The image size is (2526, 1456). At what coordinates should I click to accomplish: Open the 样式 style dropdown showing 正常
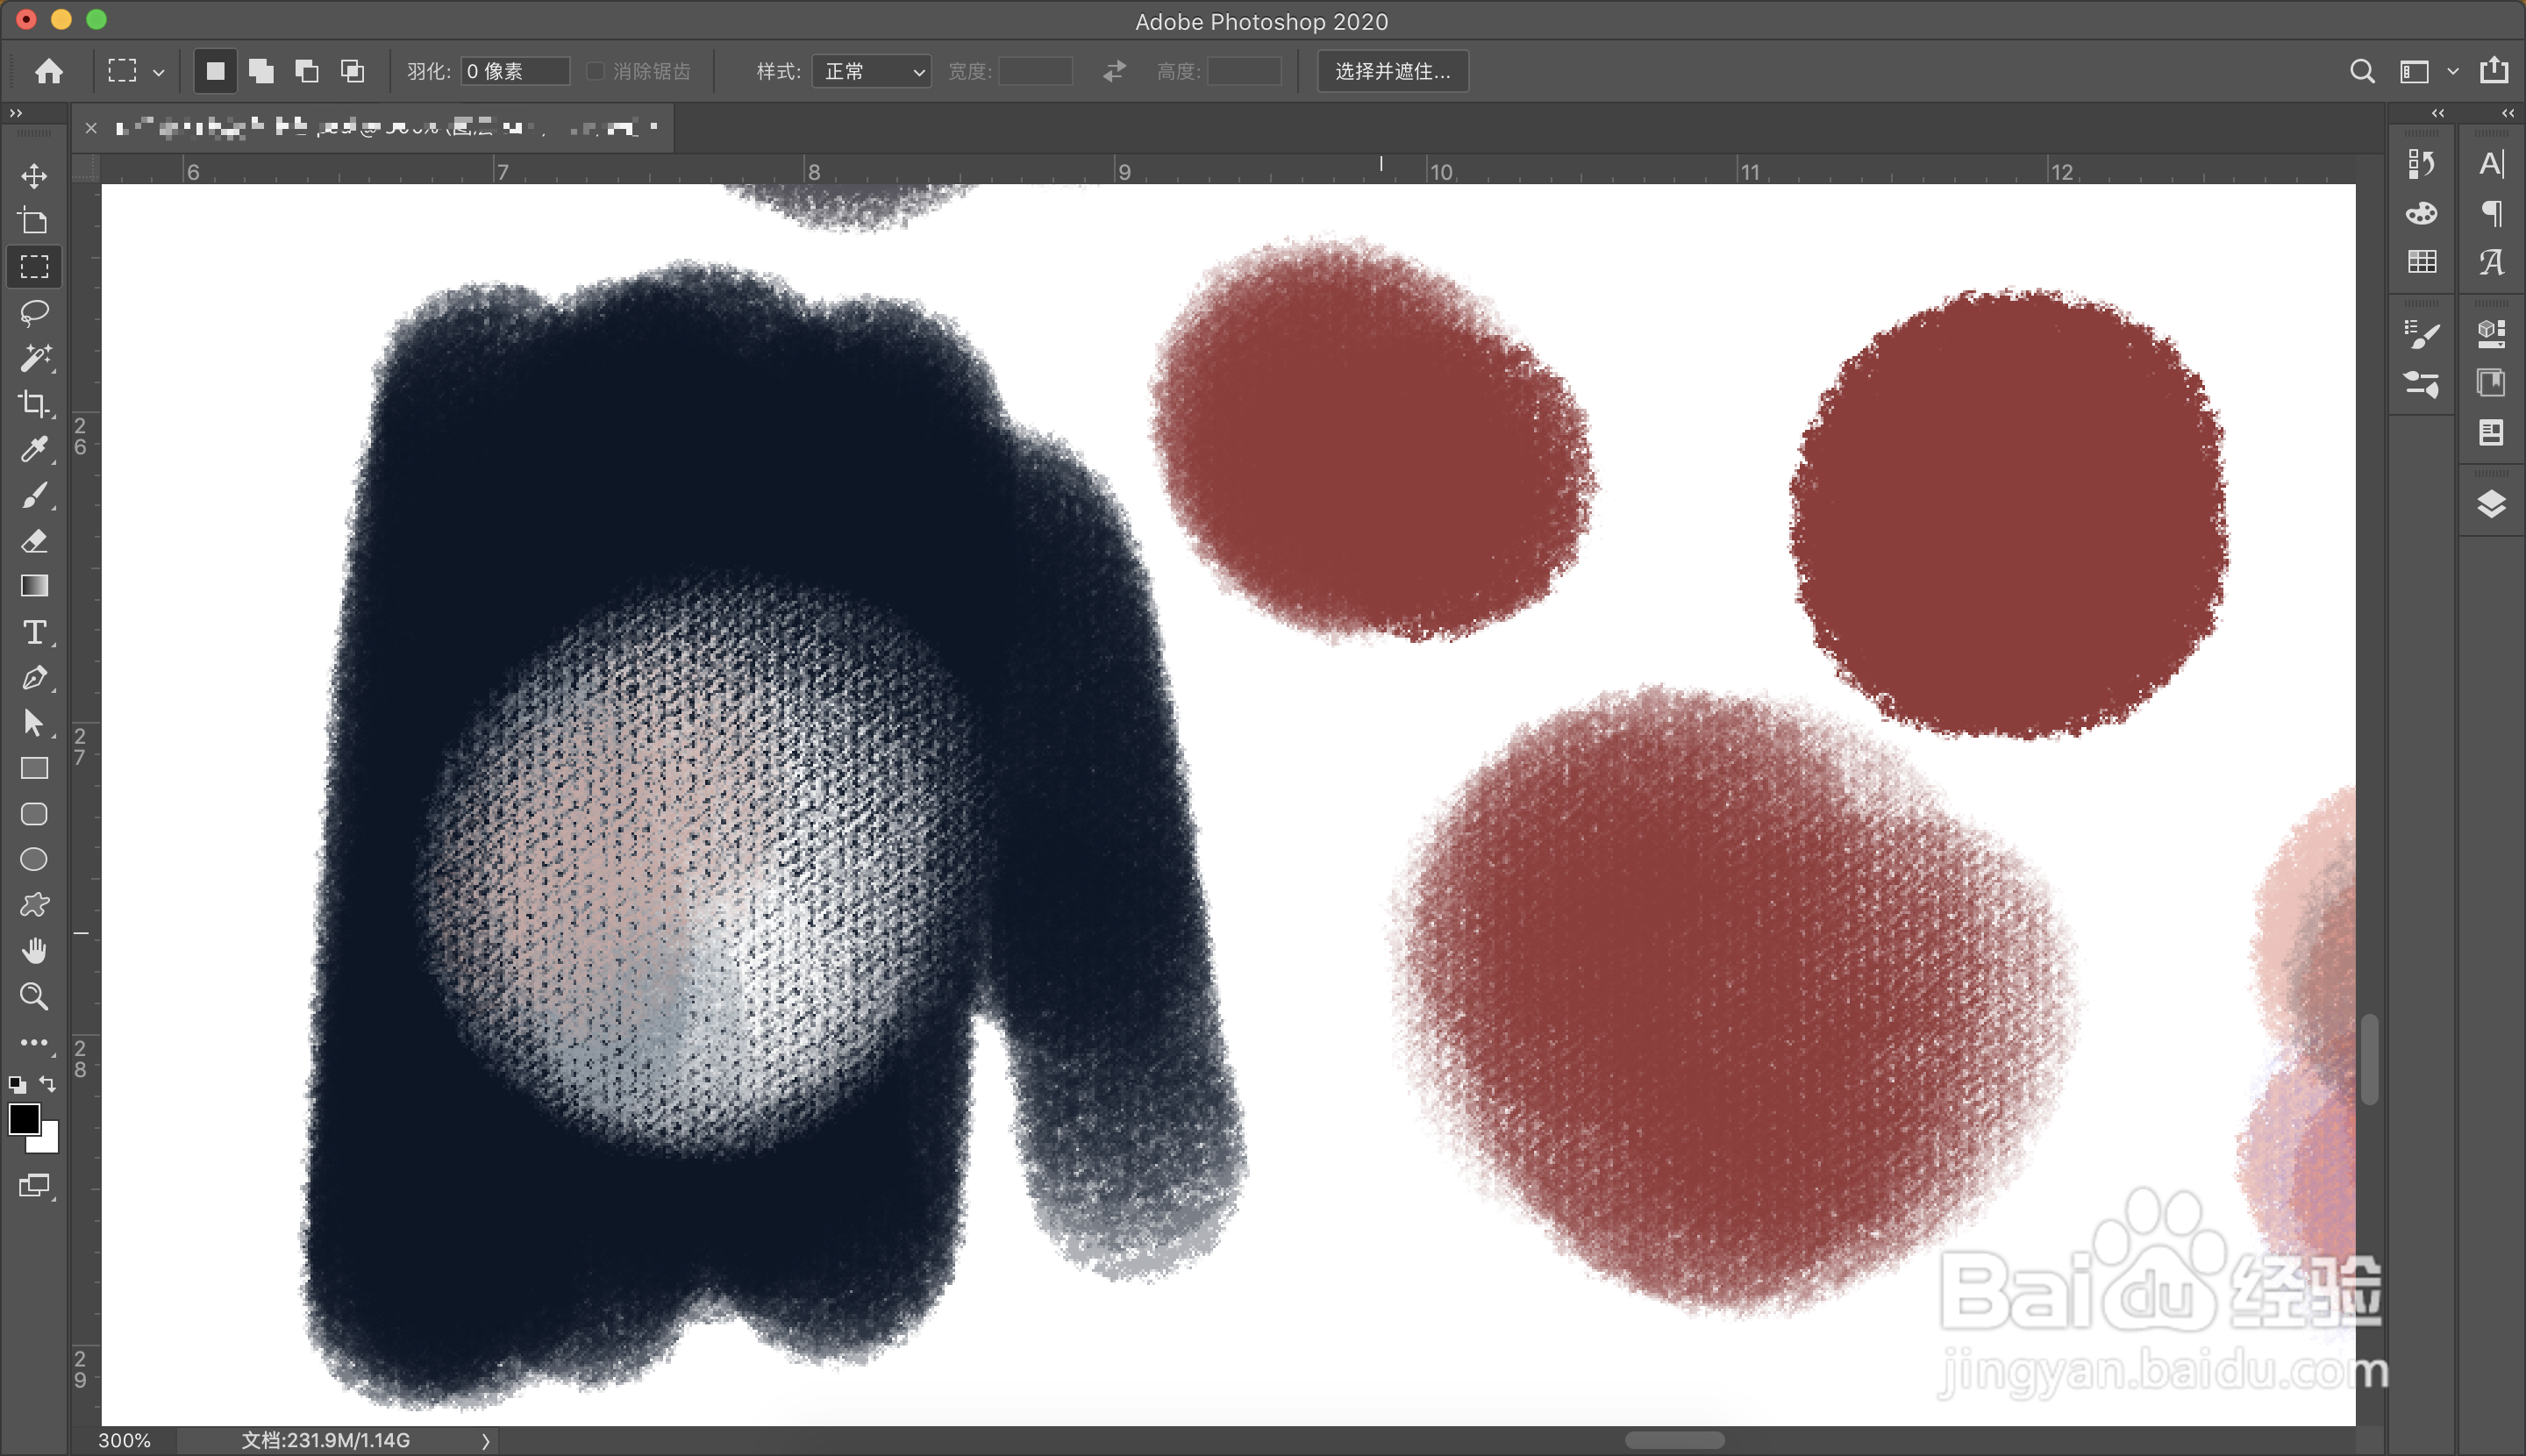click(871, 71)
